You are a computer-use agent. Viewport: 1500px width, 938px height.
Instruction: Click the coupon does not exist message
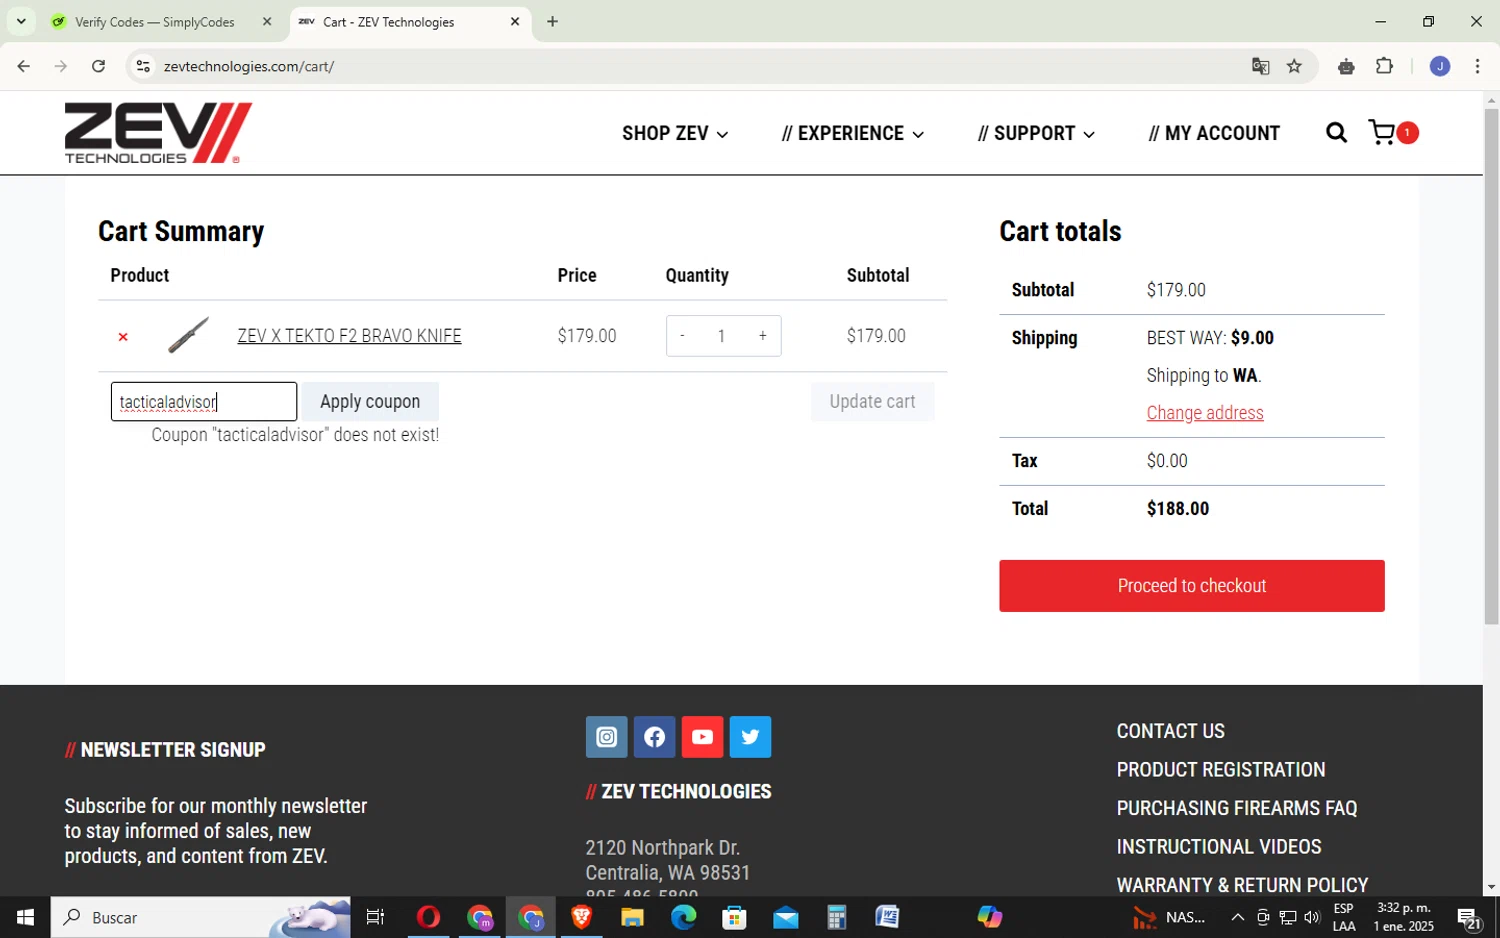[x=295, y=435]
